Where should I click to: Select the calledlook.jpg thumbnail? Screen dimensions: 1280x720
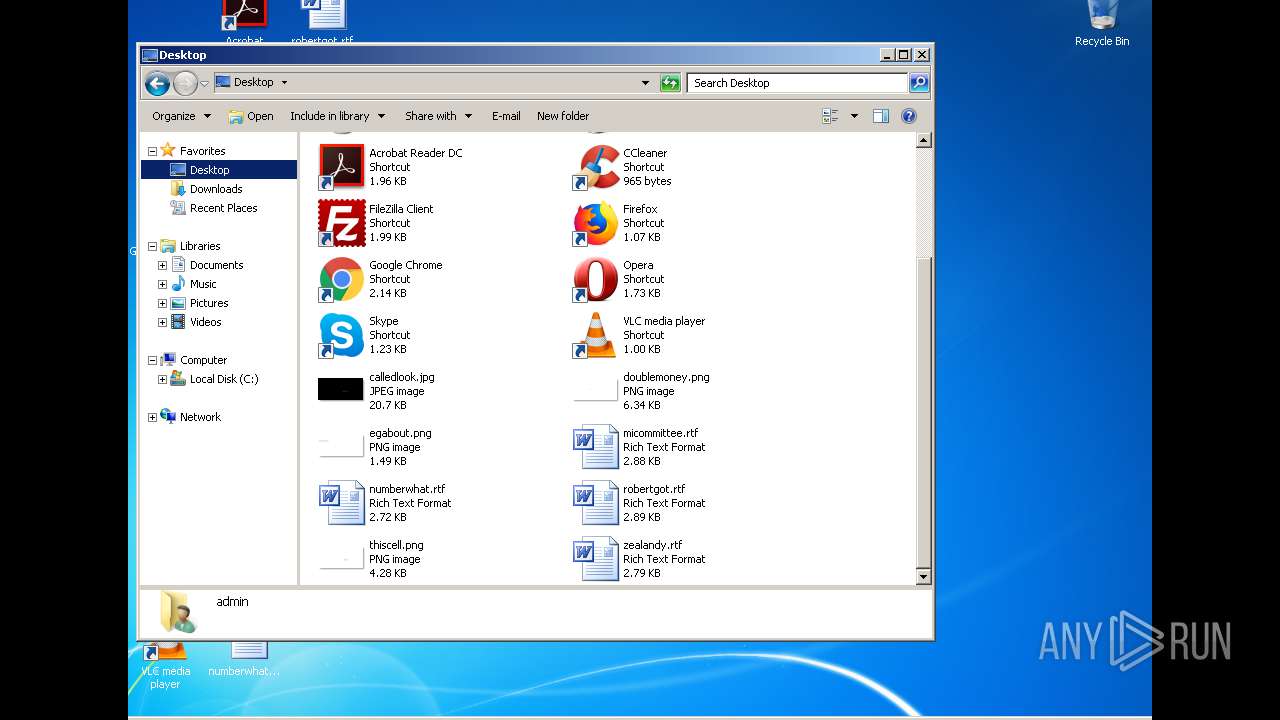coord(340,390)
